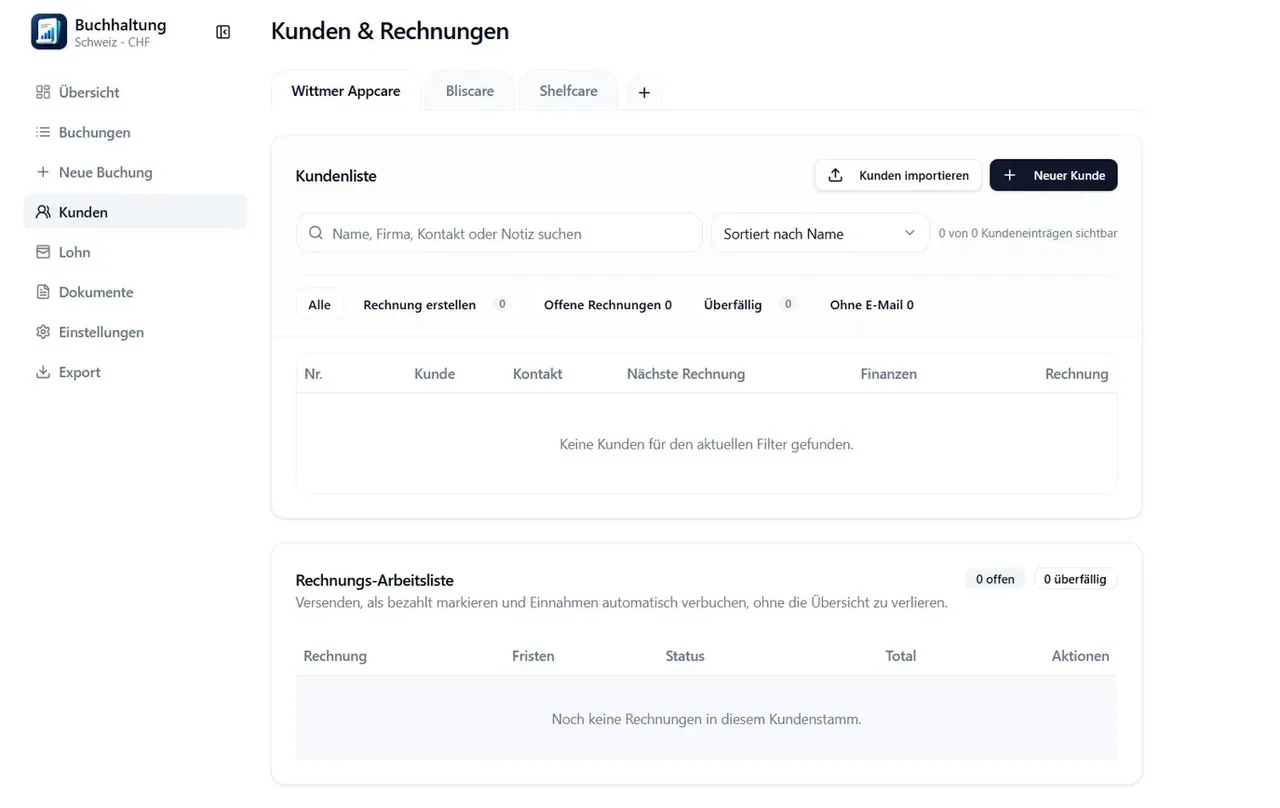Click the Aktionen column header
Screen dimensions: 1280x808
pyautogui.click(x=1080, y=656)
